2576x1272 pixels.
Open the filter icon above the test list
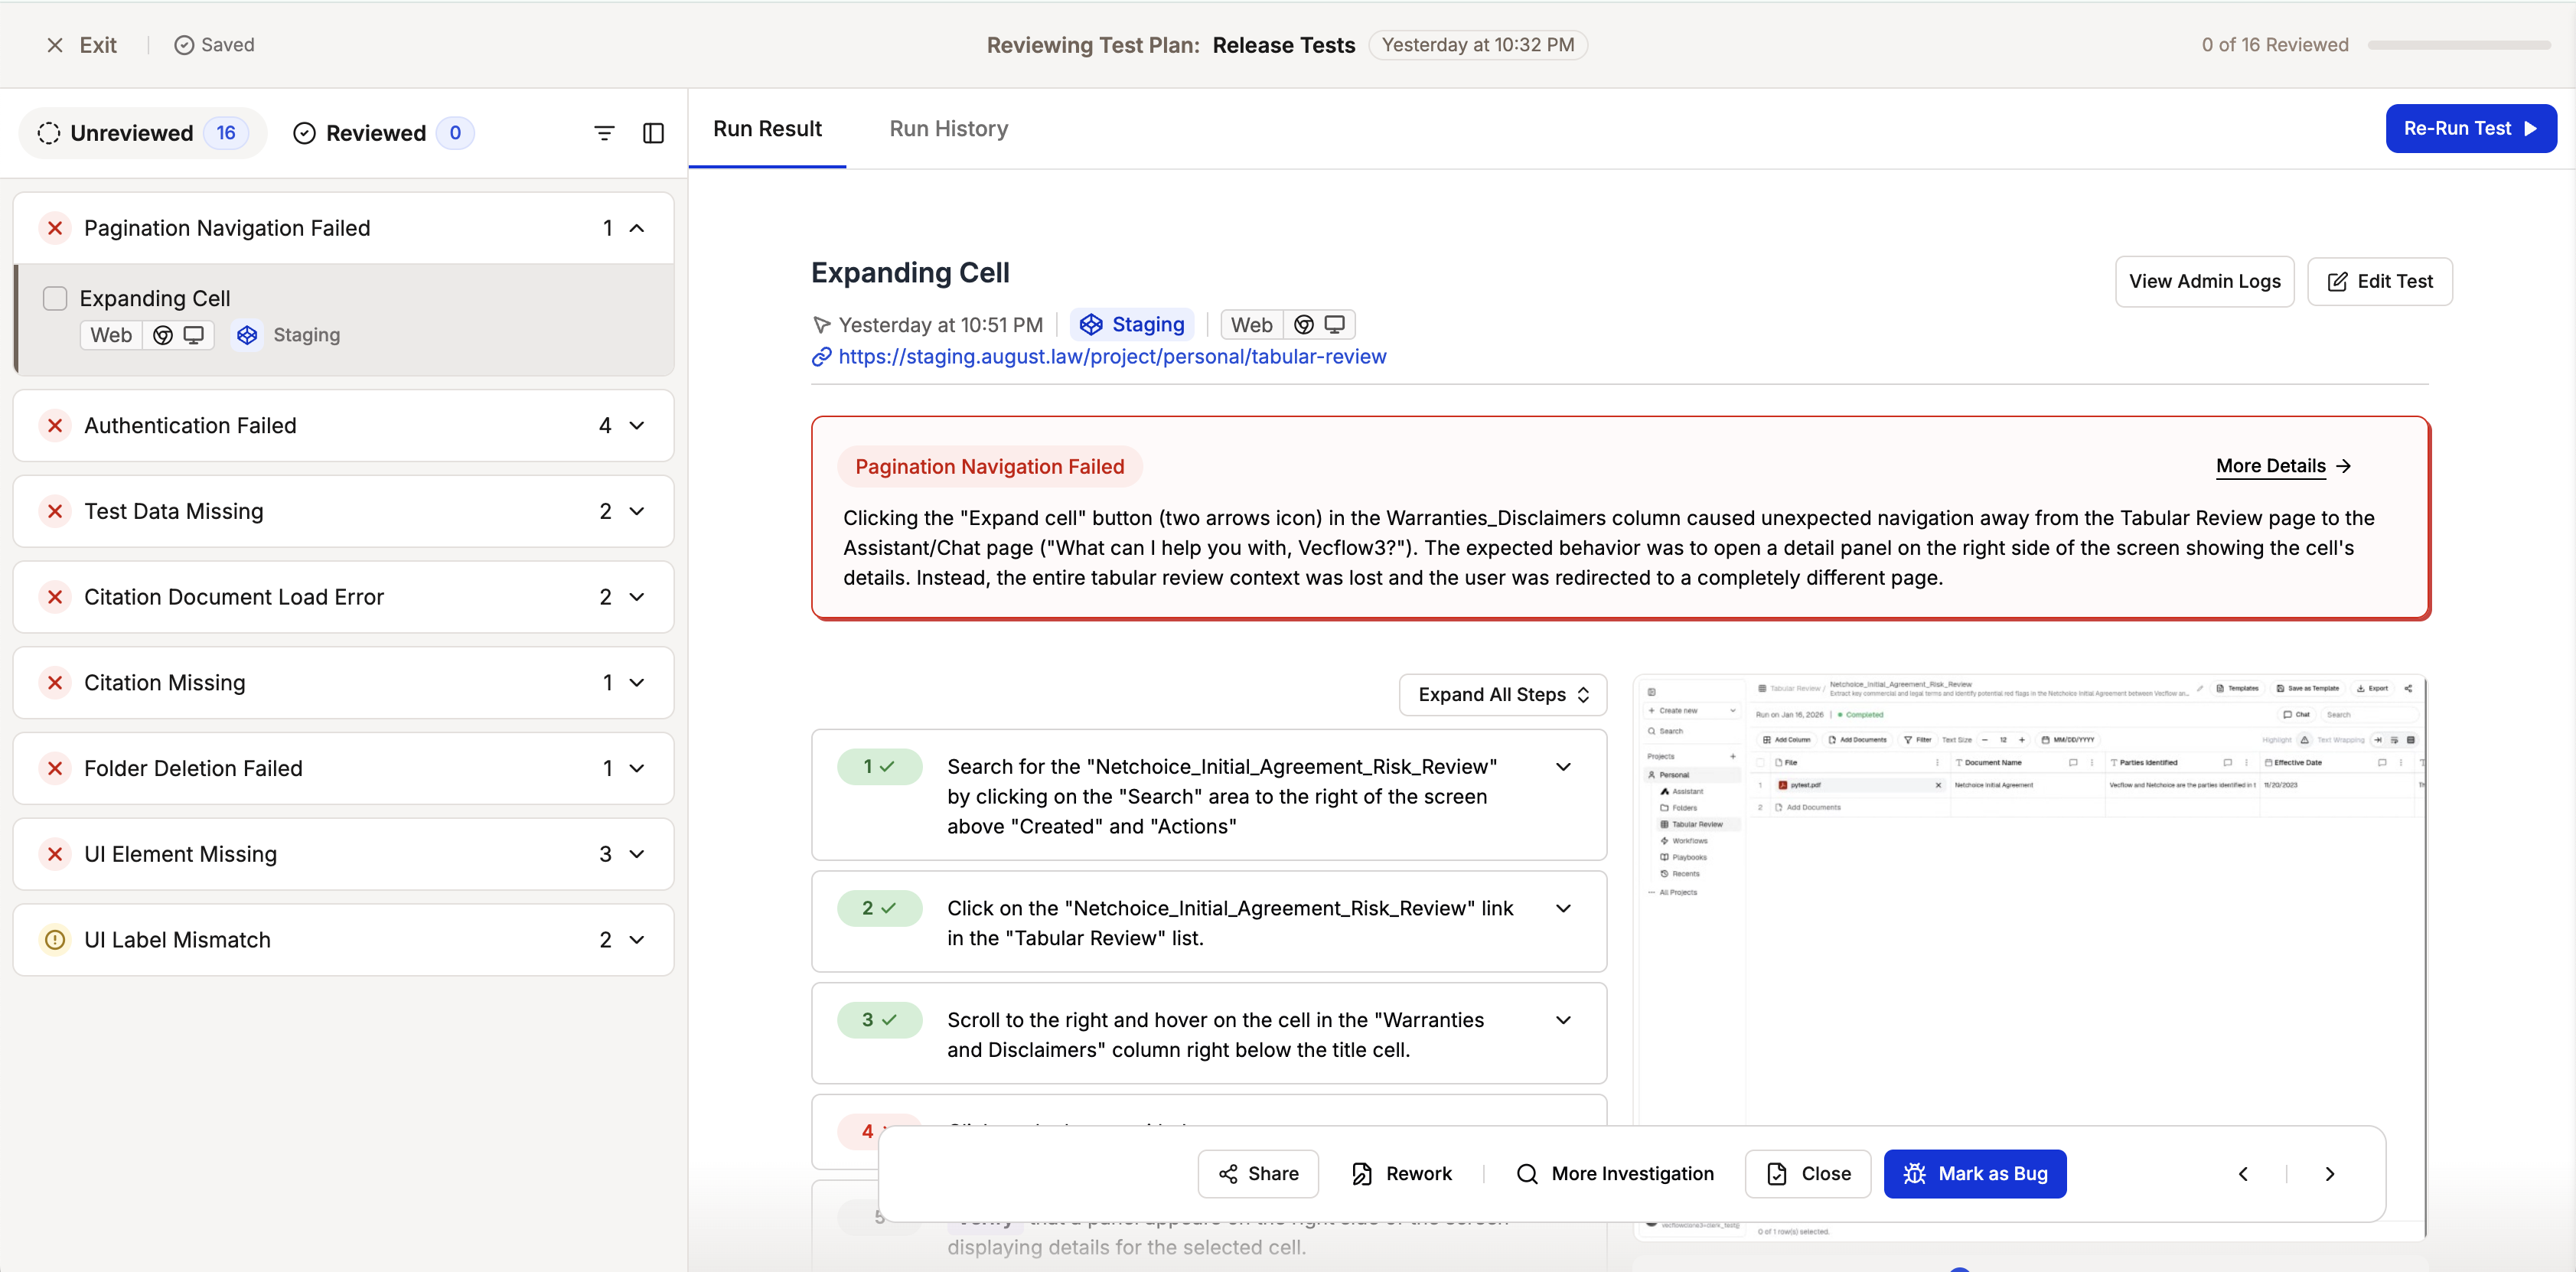[604, 132]
